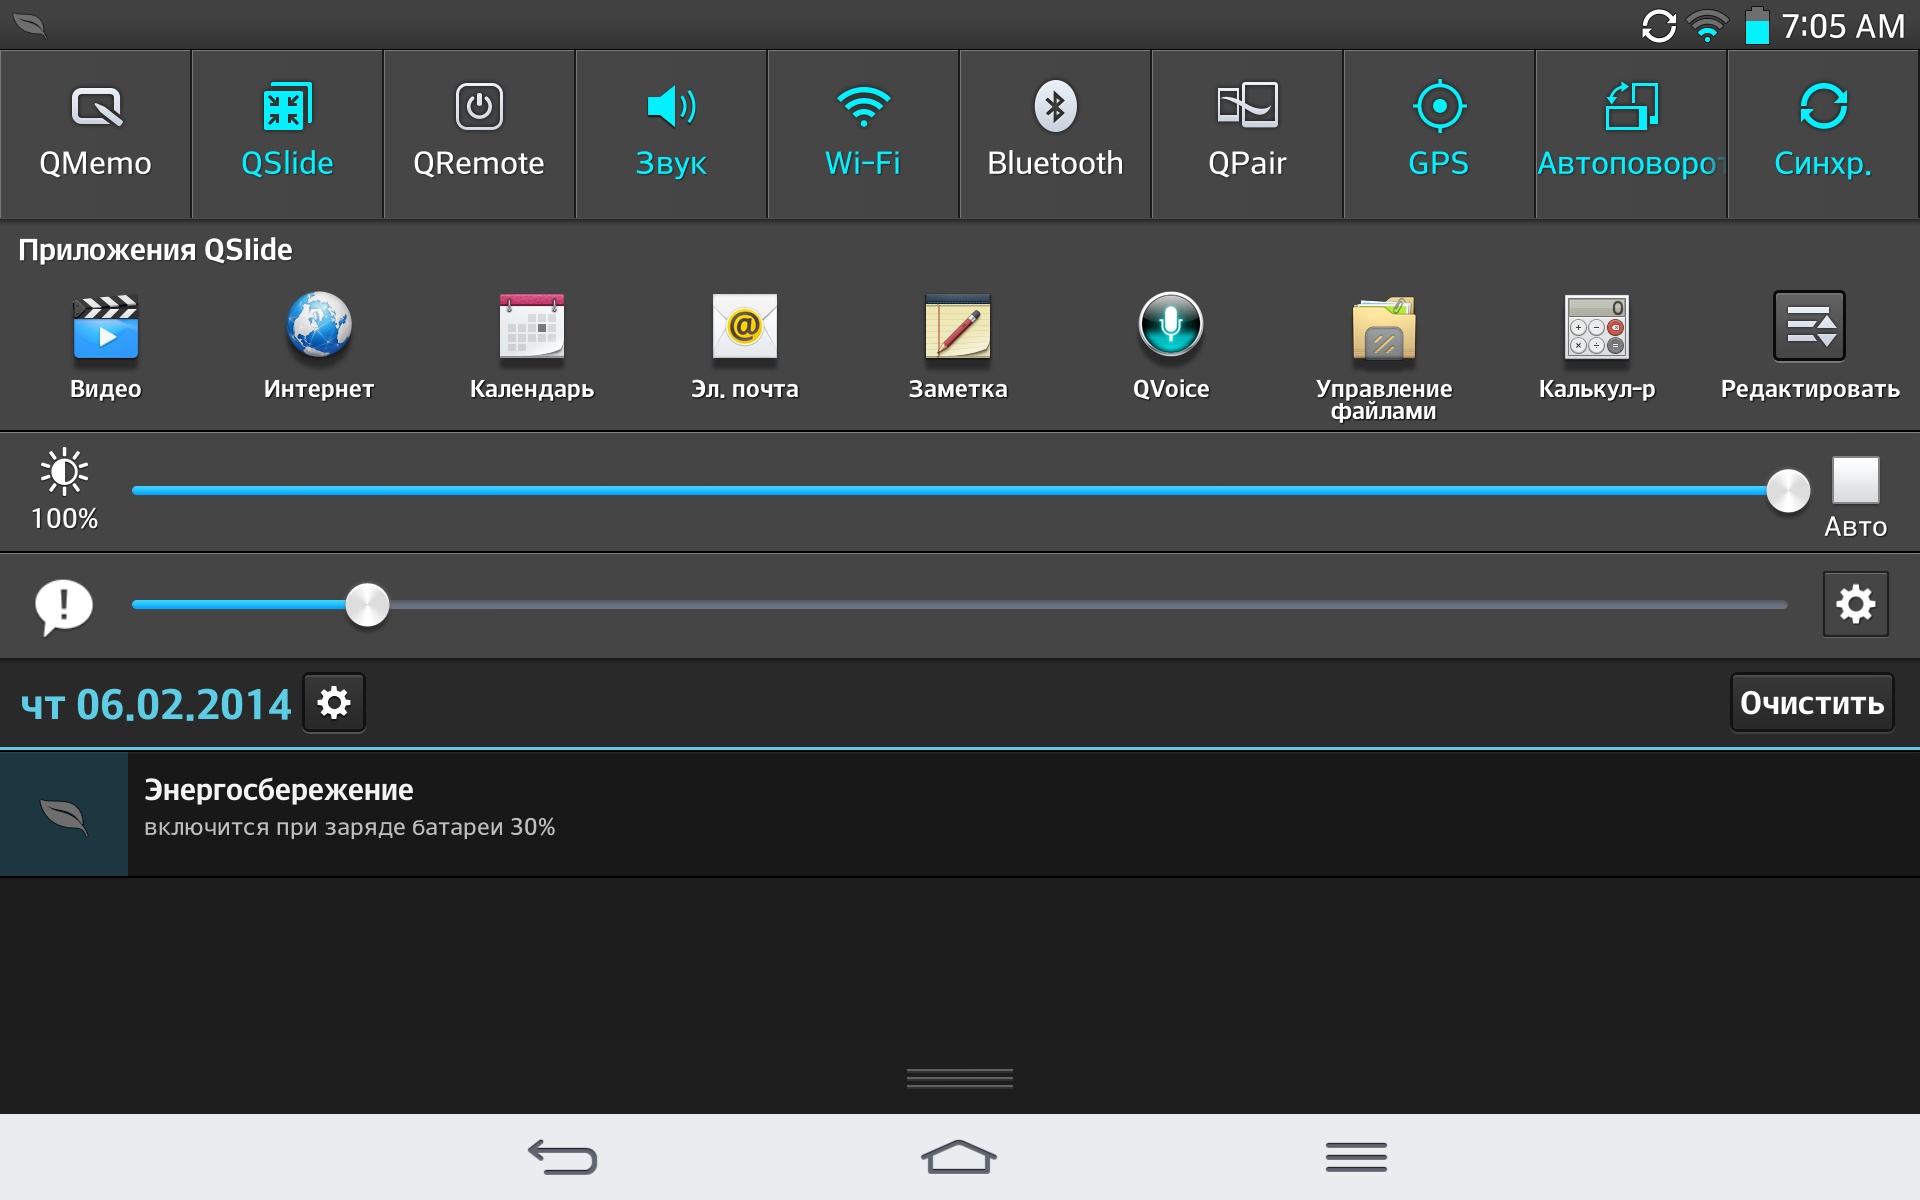
Task: Open the Calendar QSlide app
Action: 531,328
